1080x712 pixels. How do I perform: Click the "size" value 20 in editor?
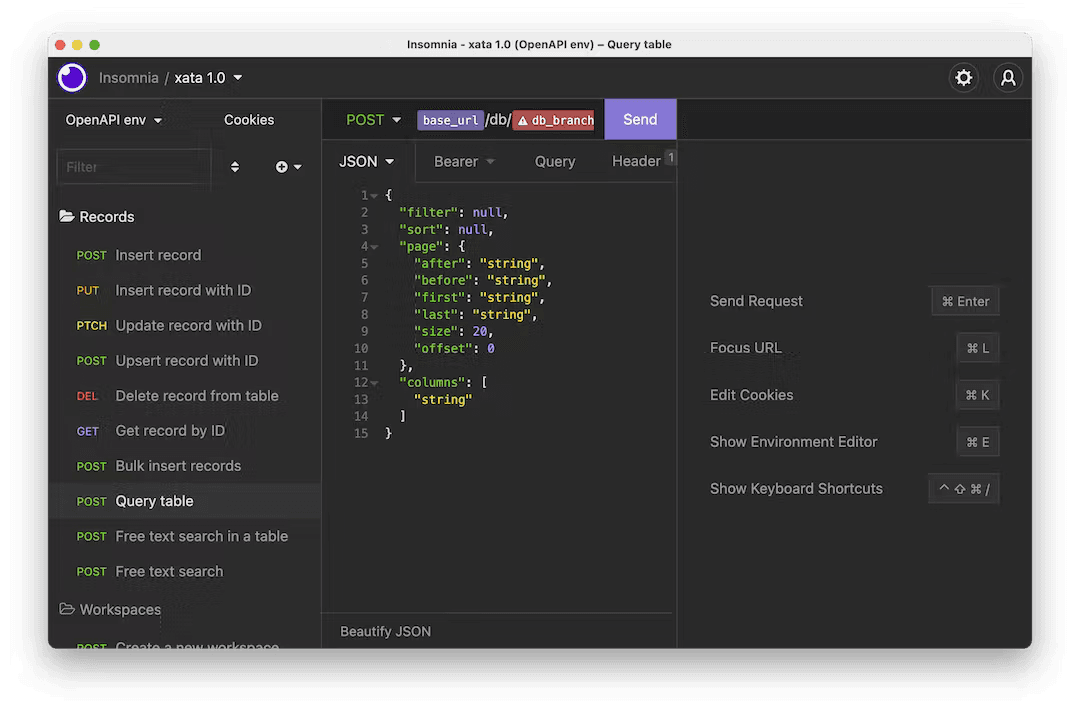pos(479,331)
